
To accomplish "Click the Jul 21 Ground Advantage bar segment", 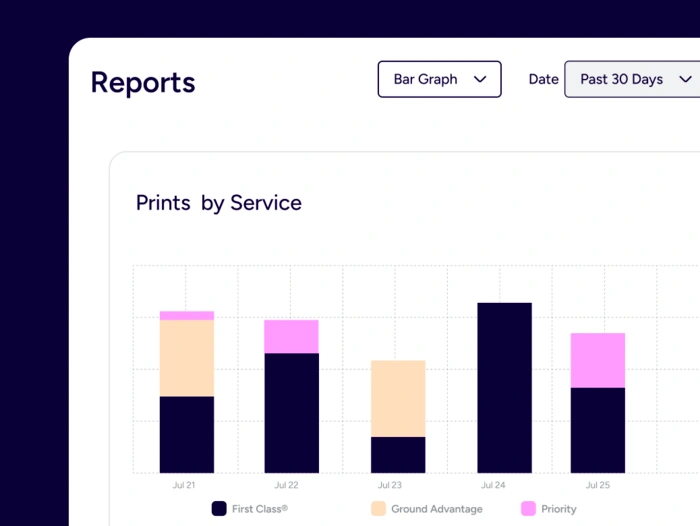I will 187,358.
